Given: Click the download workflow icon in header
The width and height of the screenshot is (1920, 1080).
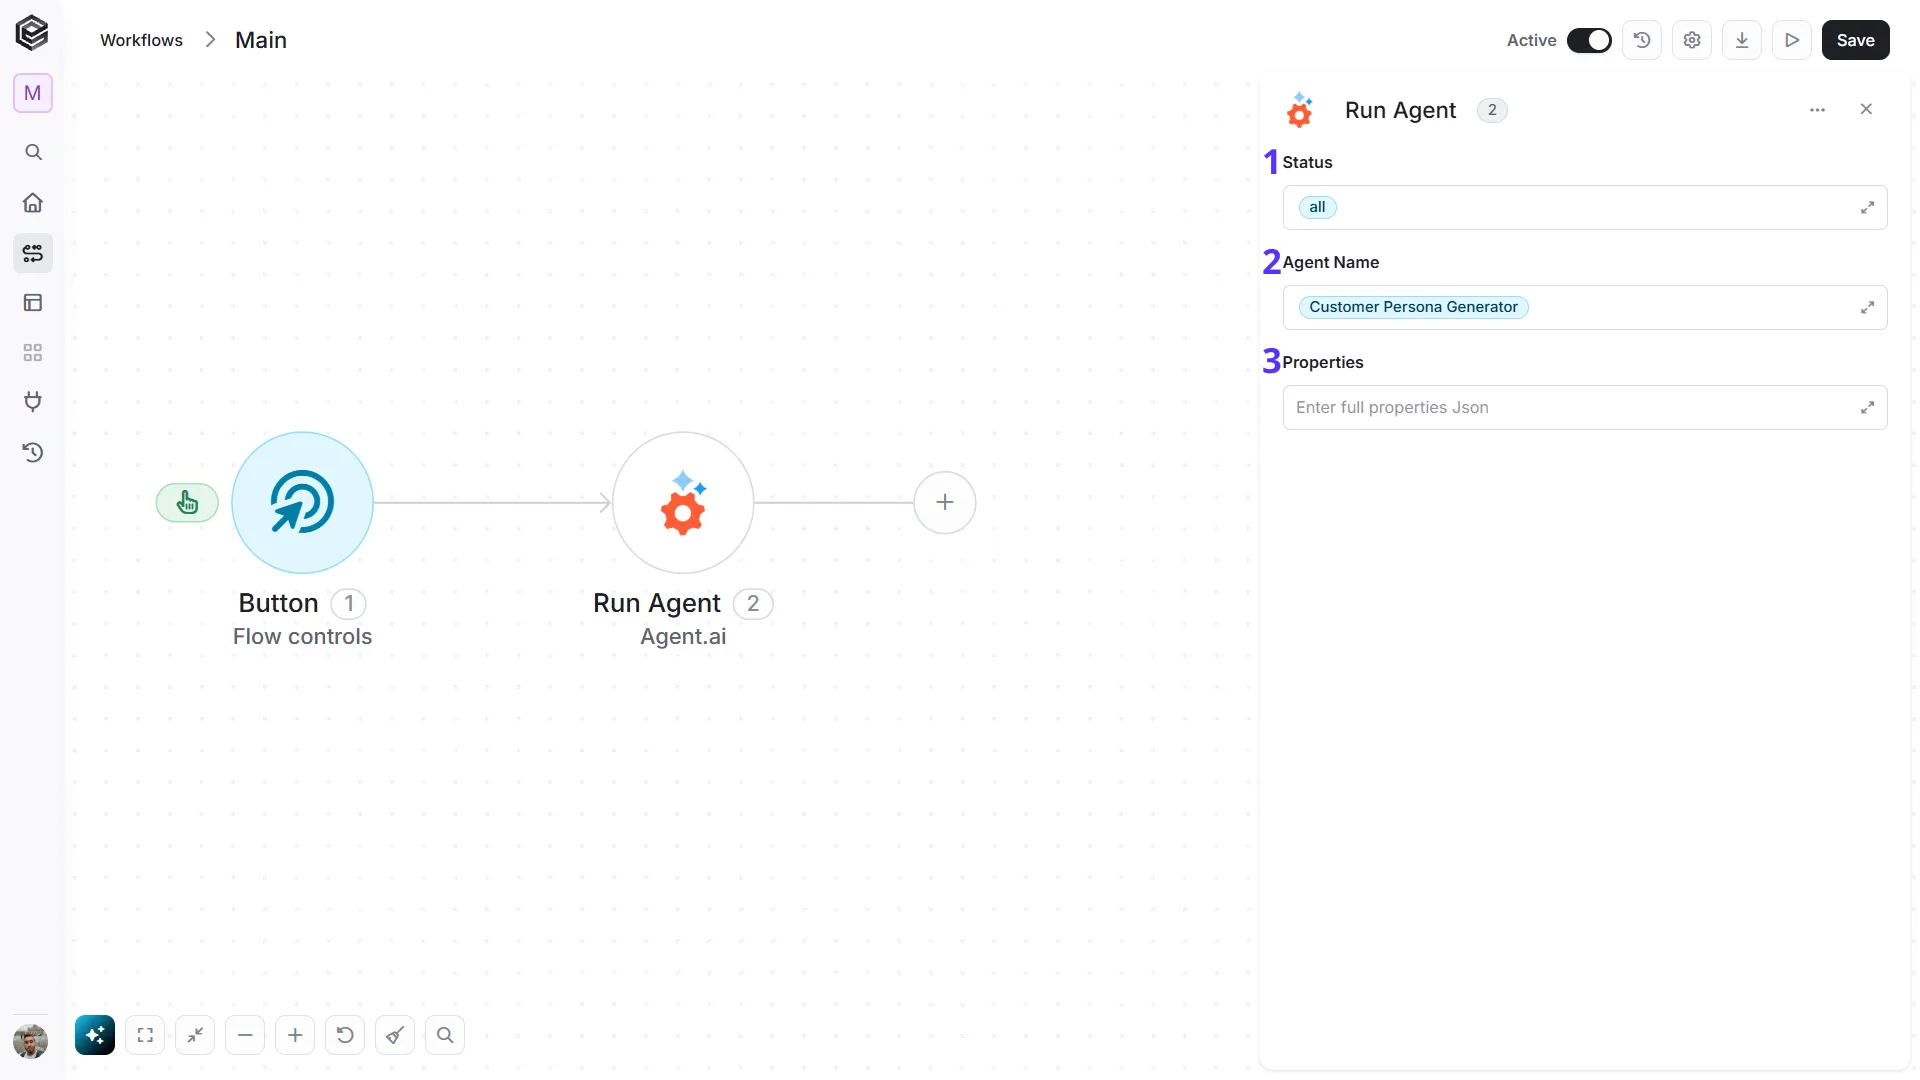Looking at the screenshot, I should (1742, 40).
